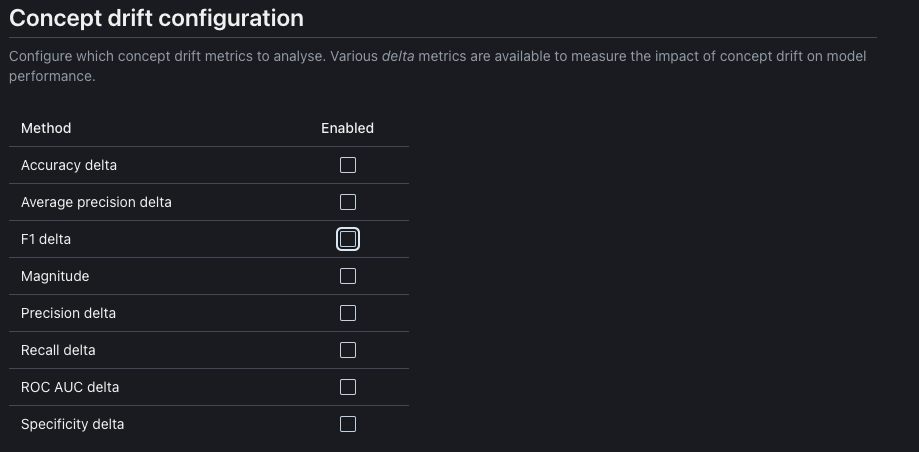Select the Average precision delta label
The image size is (919, 452).
96,202
